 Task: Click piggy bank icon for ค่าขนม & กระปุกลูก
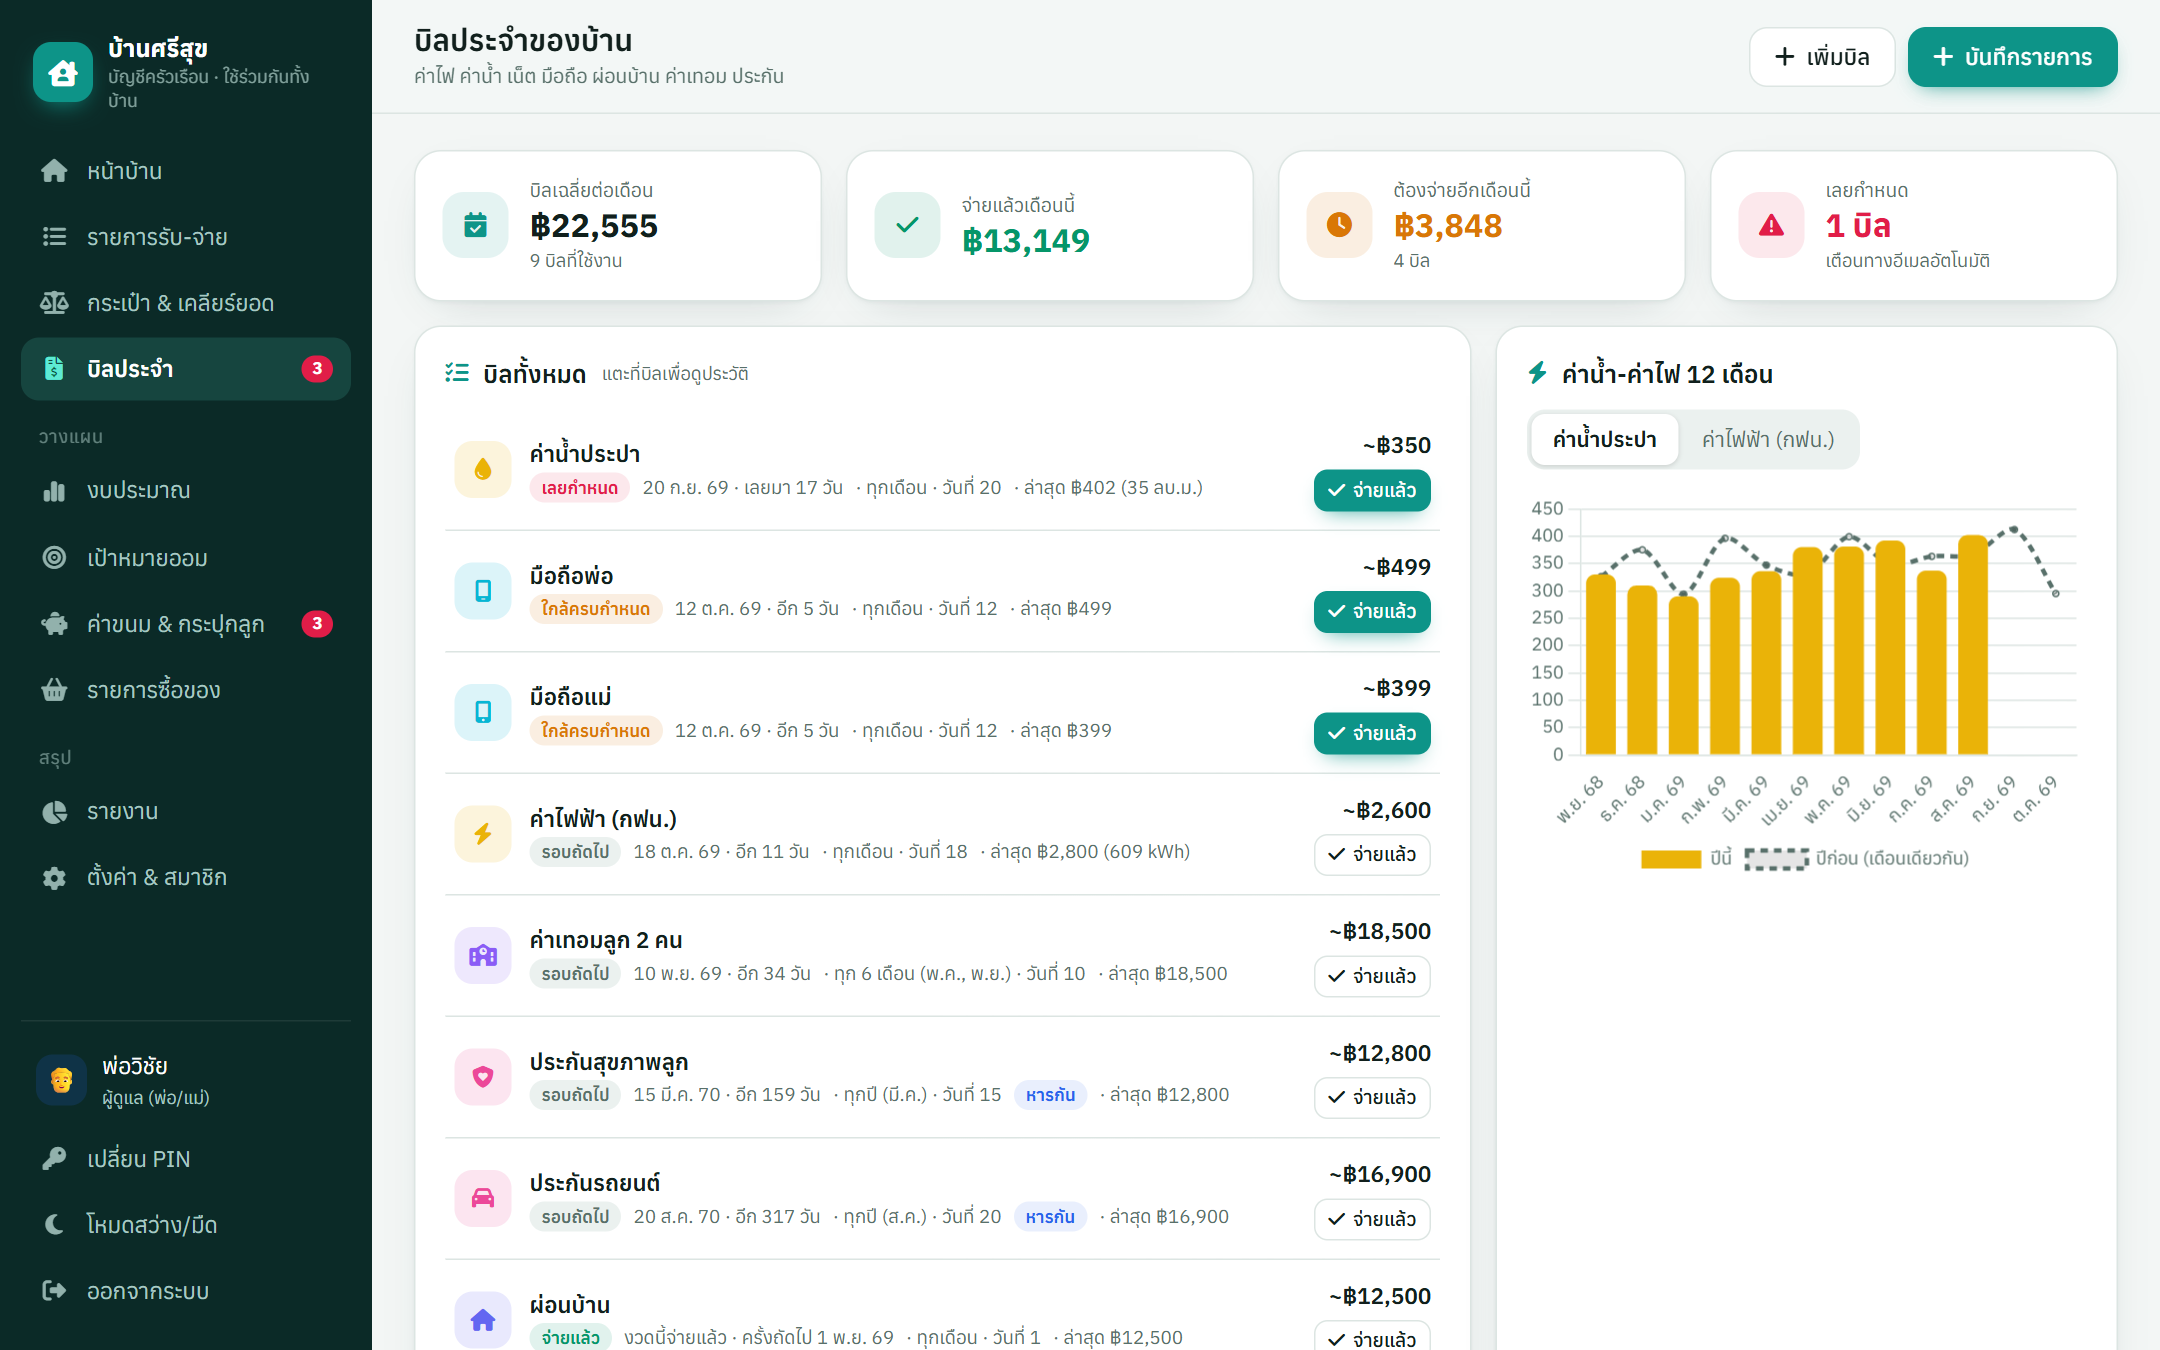point(54,624)
